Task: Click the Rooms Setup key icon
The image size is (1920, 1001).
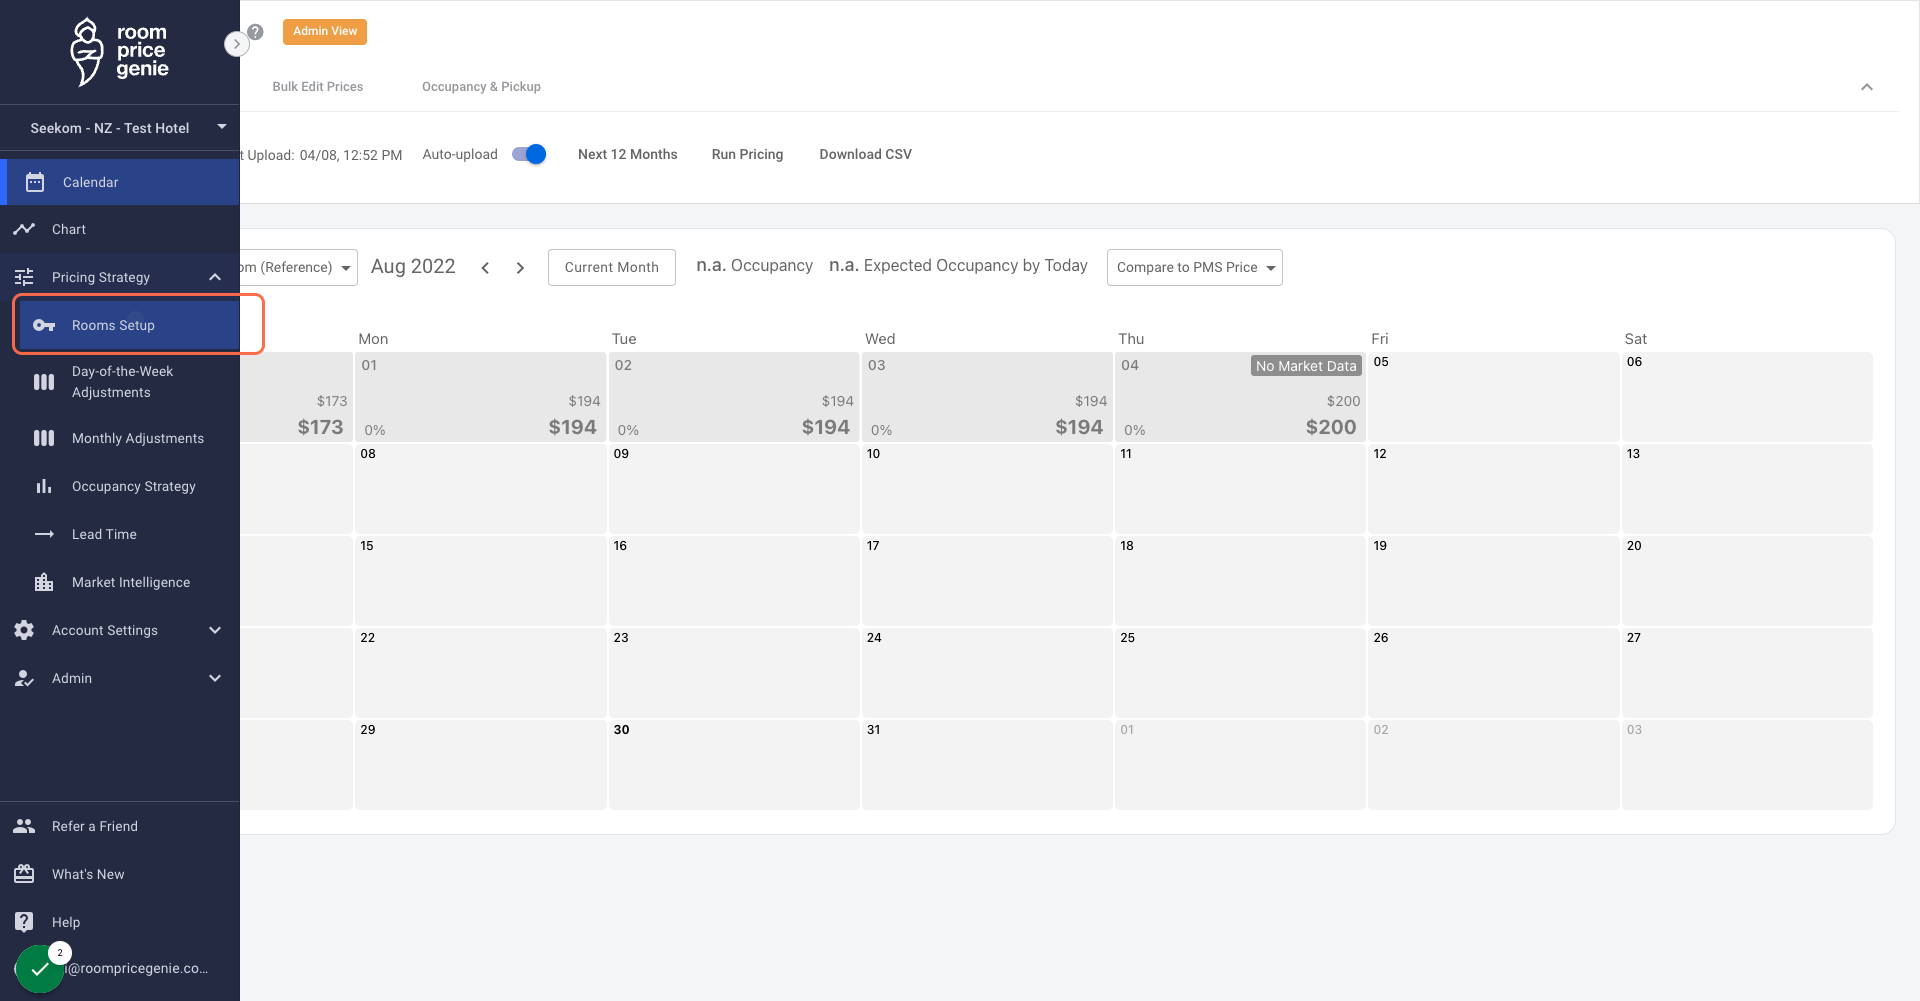Action: [44, 325]
